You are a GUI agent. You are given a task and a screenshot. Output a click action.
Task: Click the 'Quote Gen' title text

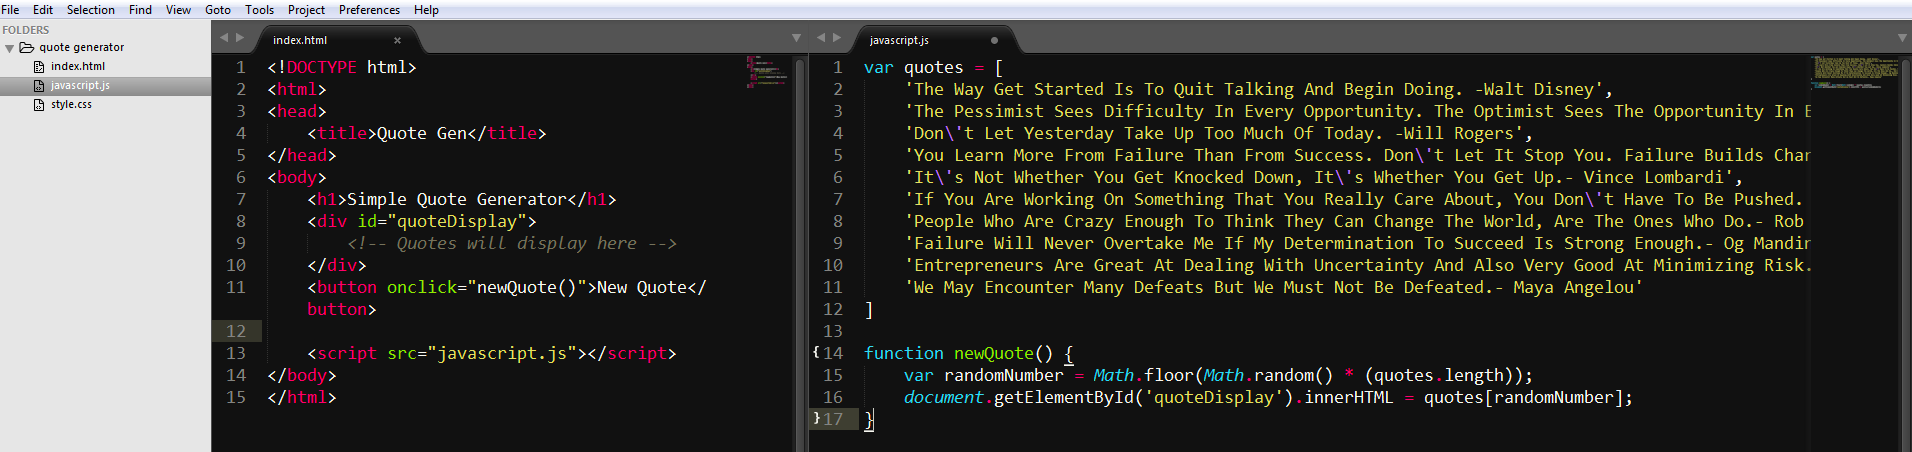click(x=421, y=133)
